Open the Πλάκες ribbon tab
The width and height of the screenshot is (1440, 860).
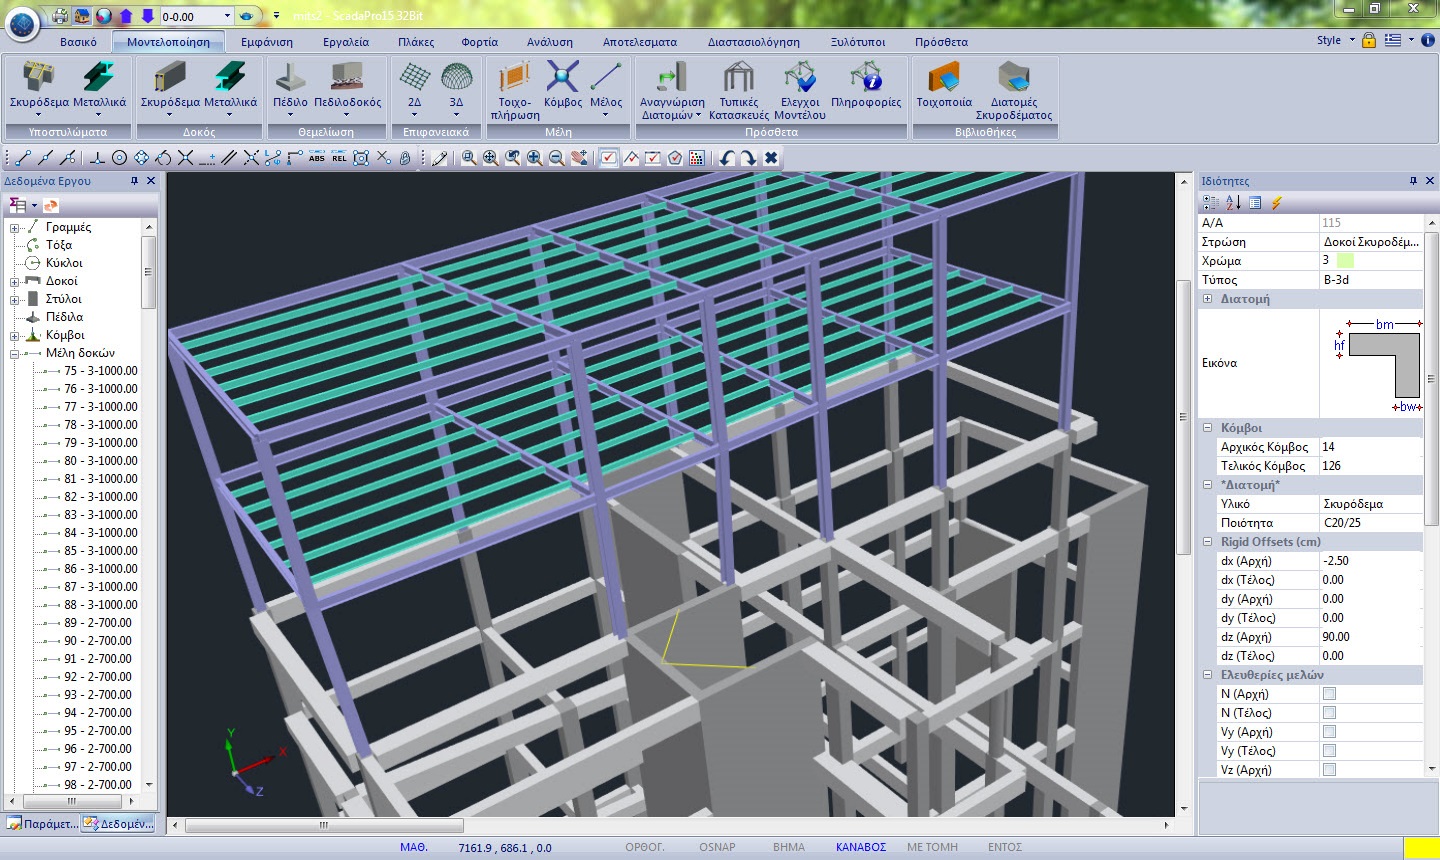coord(416,42)
